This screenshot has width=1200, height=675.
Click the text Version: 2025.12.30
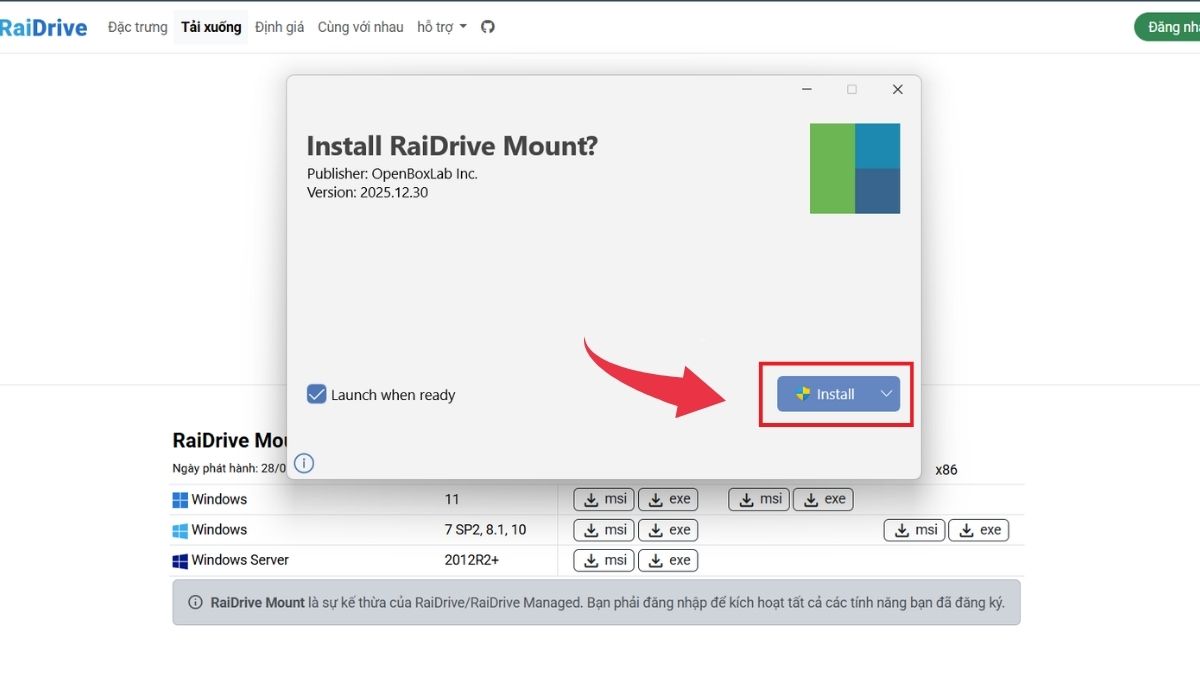tap(367, 192)
